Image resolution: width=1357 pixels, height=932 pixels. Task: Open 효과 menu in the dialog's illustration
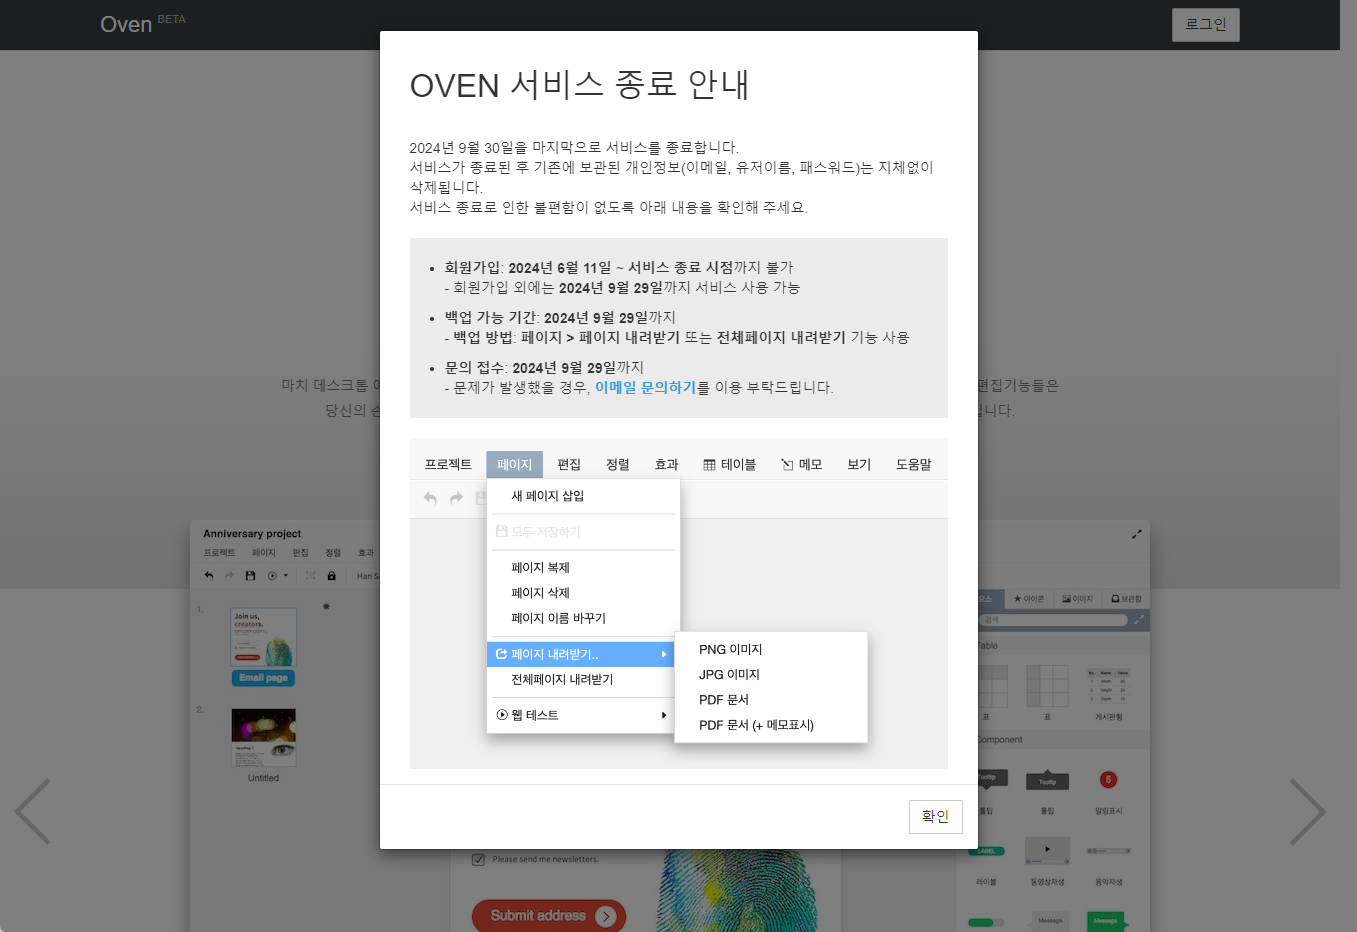tap(667, 464)
